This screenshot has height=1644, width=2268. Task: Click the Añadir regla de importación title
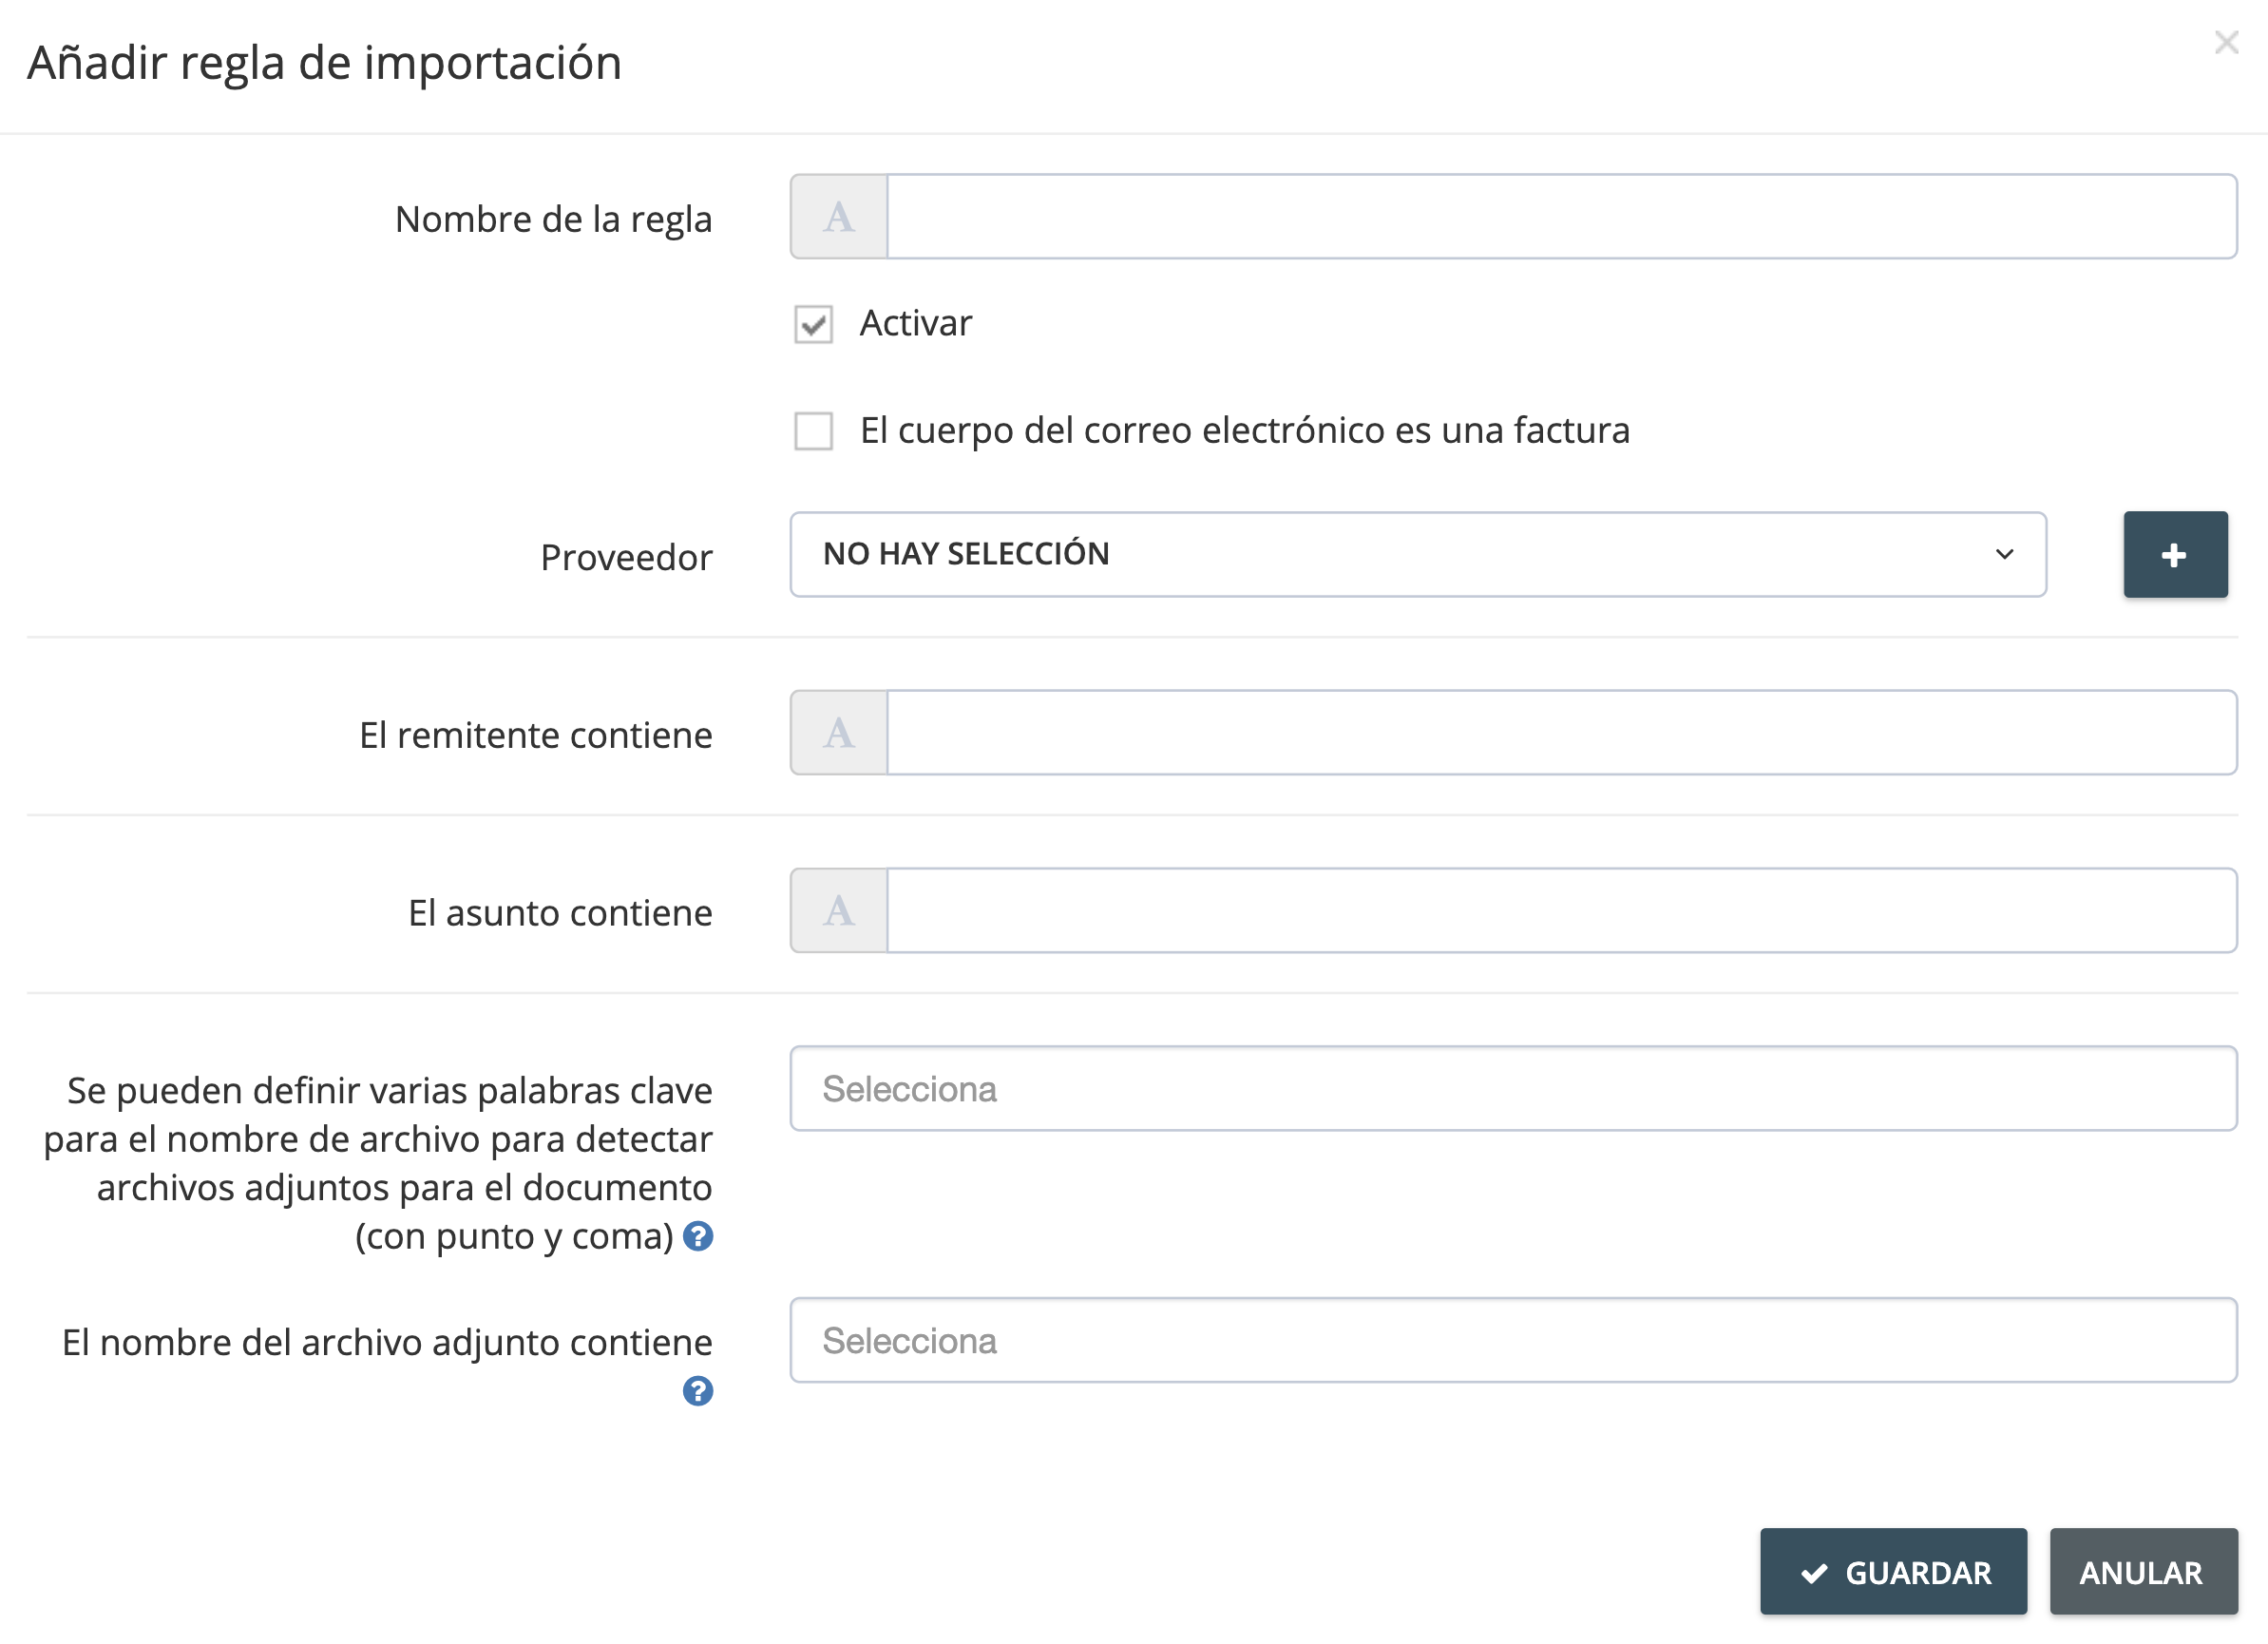click(325, 63)
